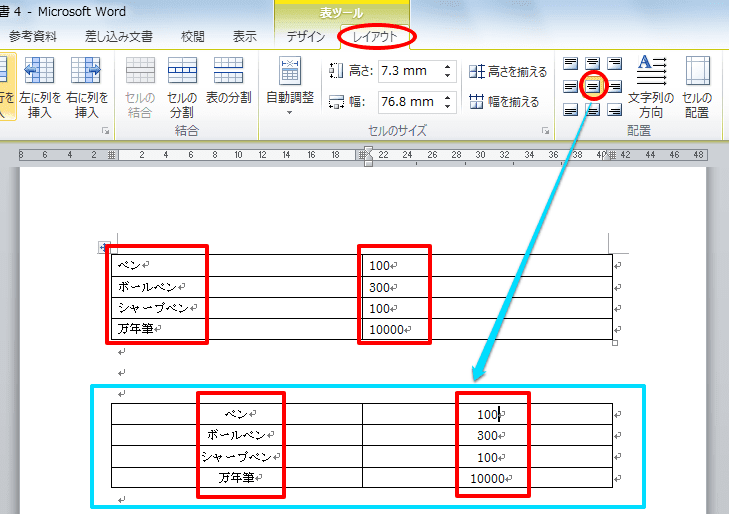The width and height of the screenshot is (729, 514).
Task: Open the 差し込み文書 tab
Action: [x=119, y=37]
